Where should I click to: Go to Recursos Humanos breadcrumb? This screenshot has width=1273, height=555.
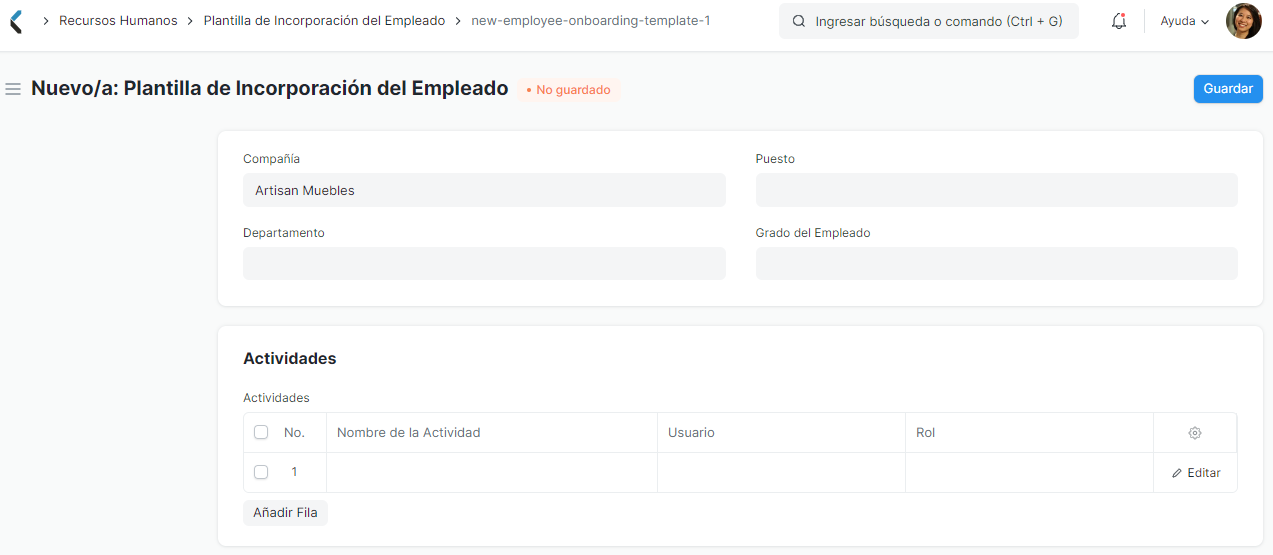(x=118, y=21)
